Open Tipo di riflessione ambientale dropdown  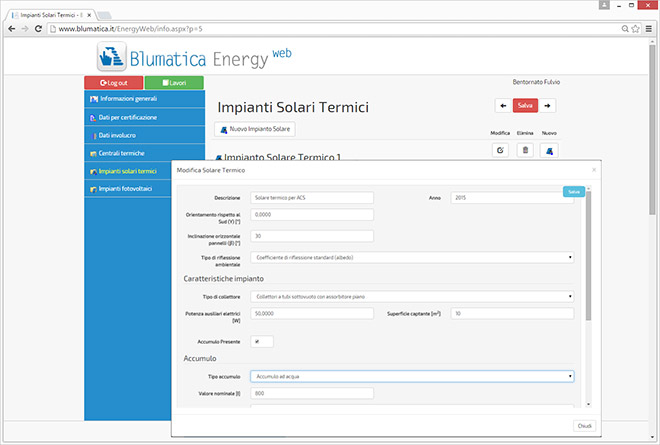point(412,257)
